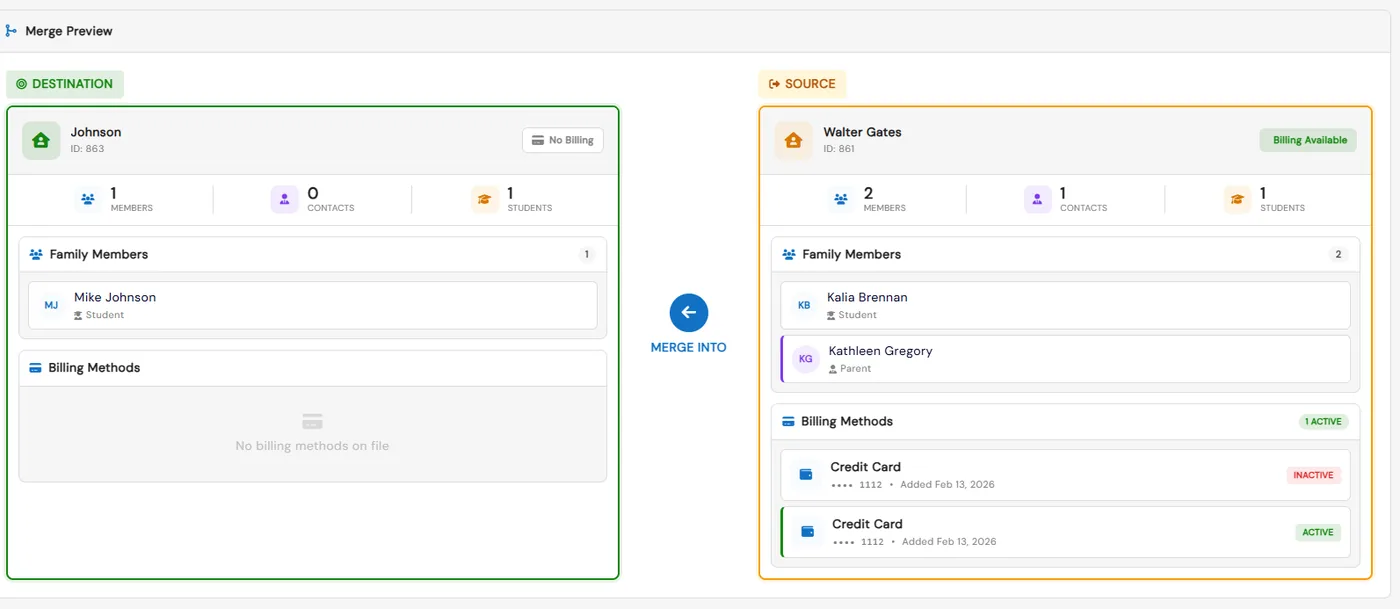Click Walter Gates members people icon
Image resolution: width=1400 pixels, height=609 pixels.
(x=842, y=200)
